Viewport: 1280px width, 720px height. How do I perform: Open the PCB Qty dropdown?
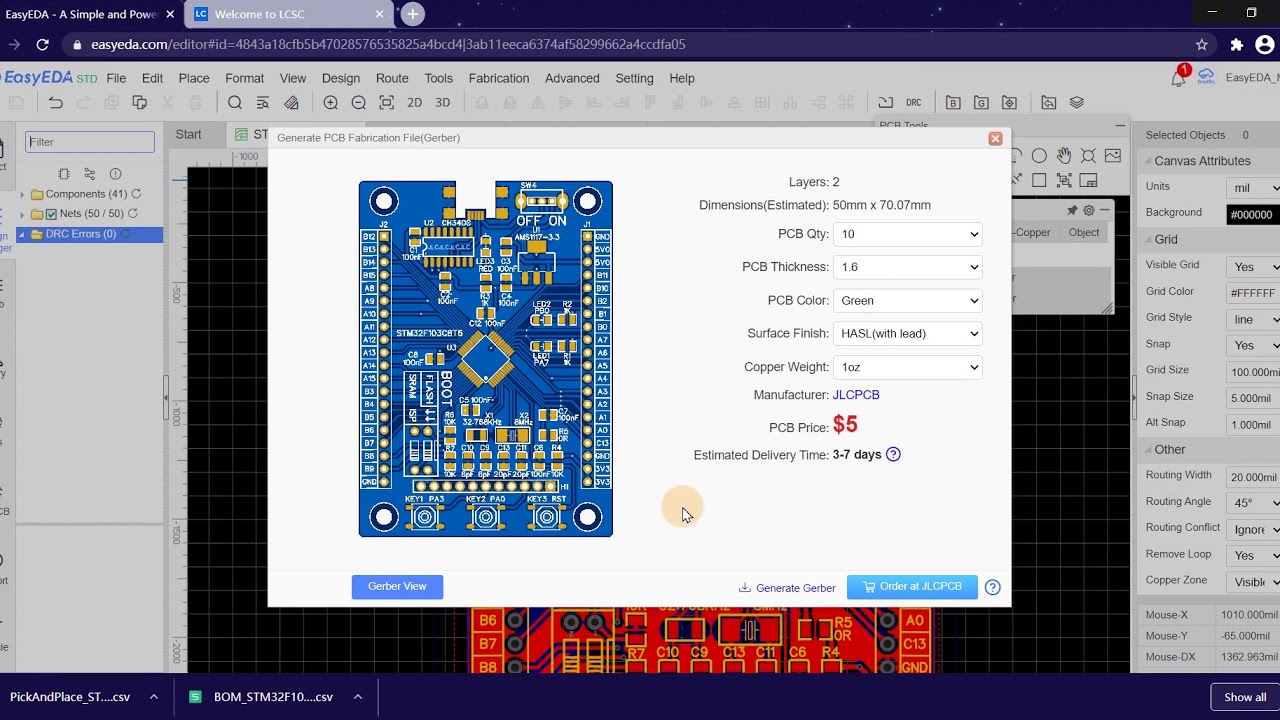(908, 234)
